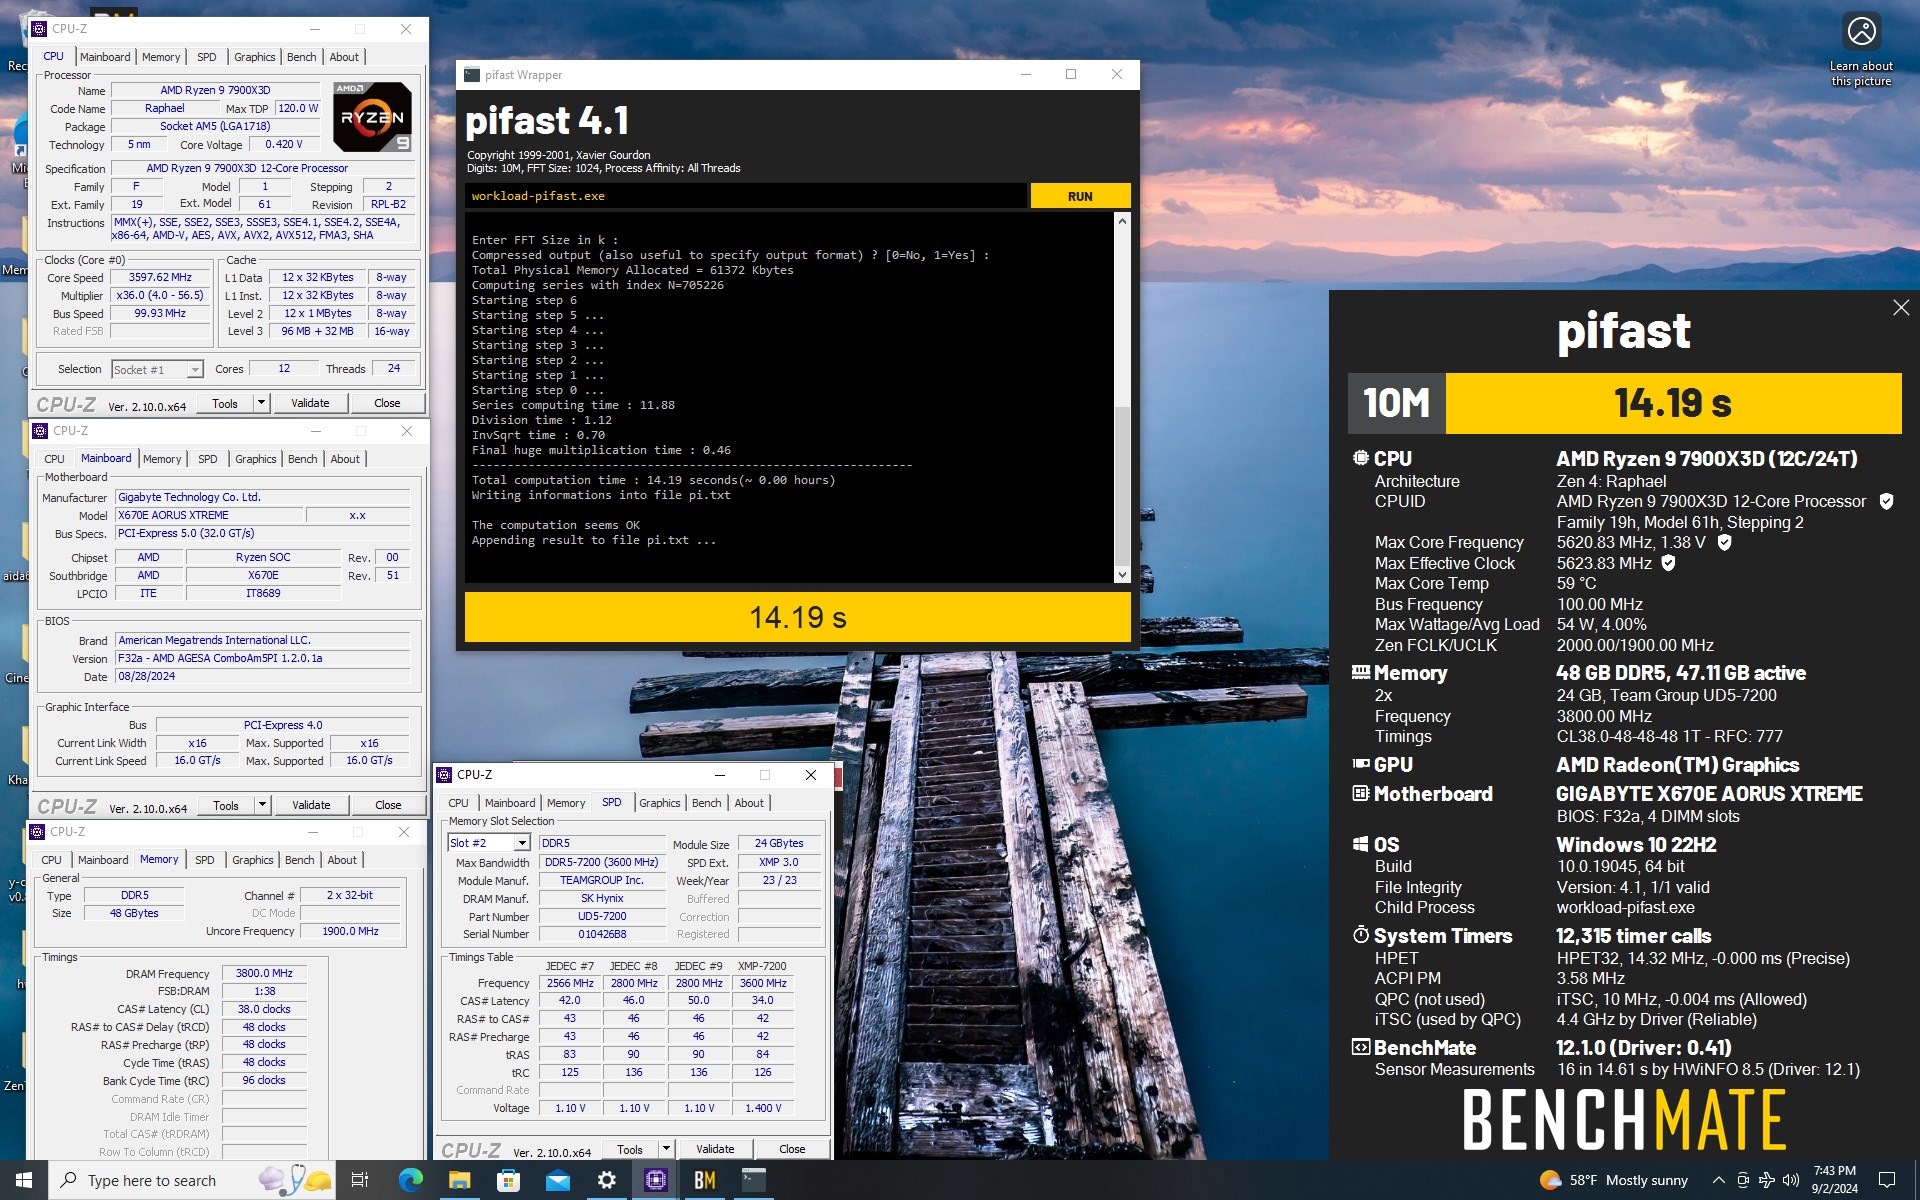Launch Microsoft Edge from the taskbar

tap(410, 1180)
